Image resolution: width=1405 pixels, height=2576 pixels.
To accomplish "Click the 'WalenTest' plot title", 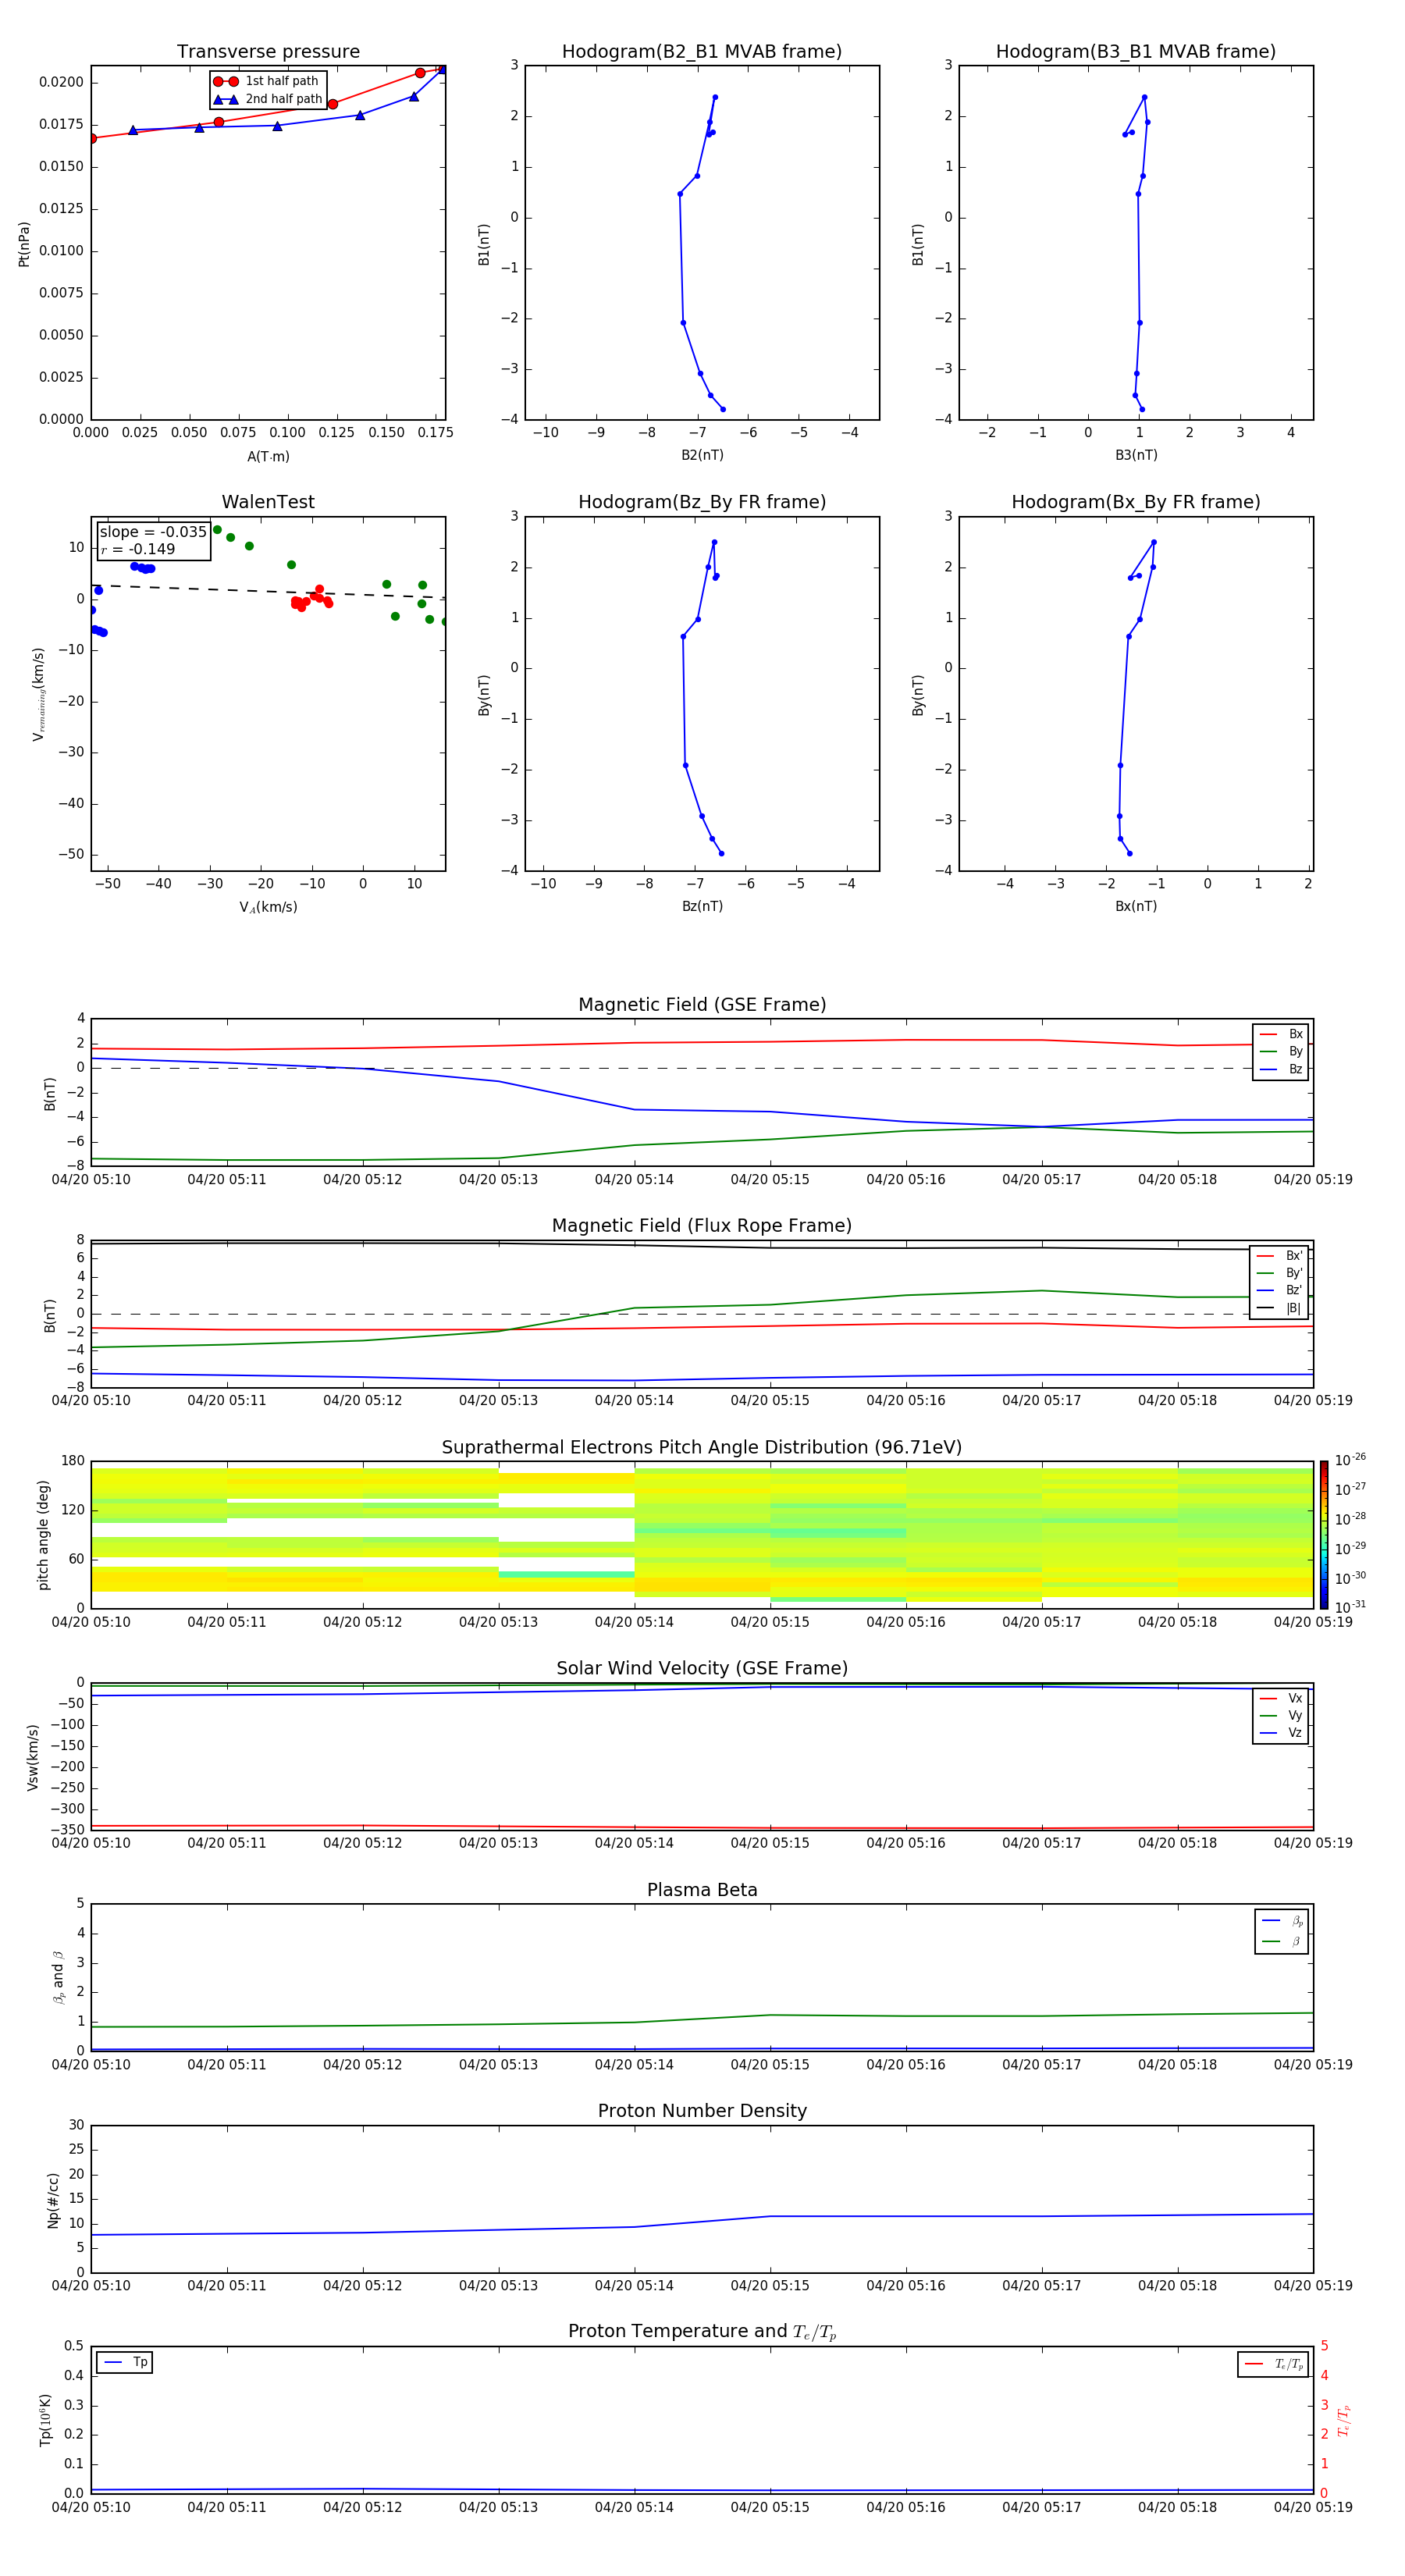I will pyautogui.click(x=268, y=502).
